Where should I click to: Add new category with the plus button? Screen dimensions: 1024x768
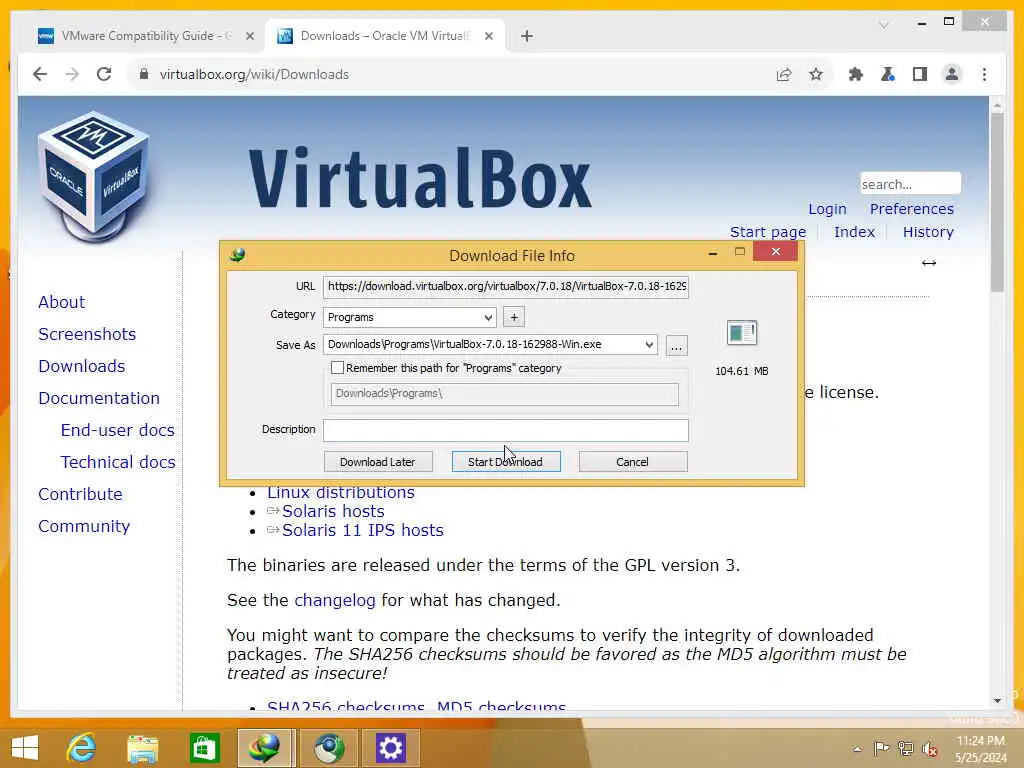tap(514, 317)
